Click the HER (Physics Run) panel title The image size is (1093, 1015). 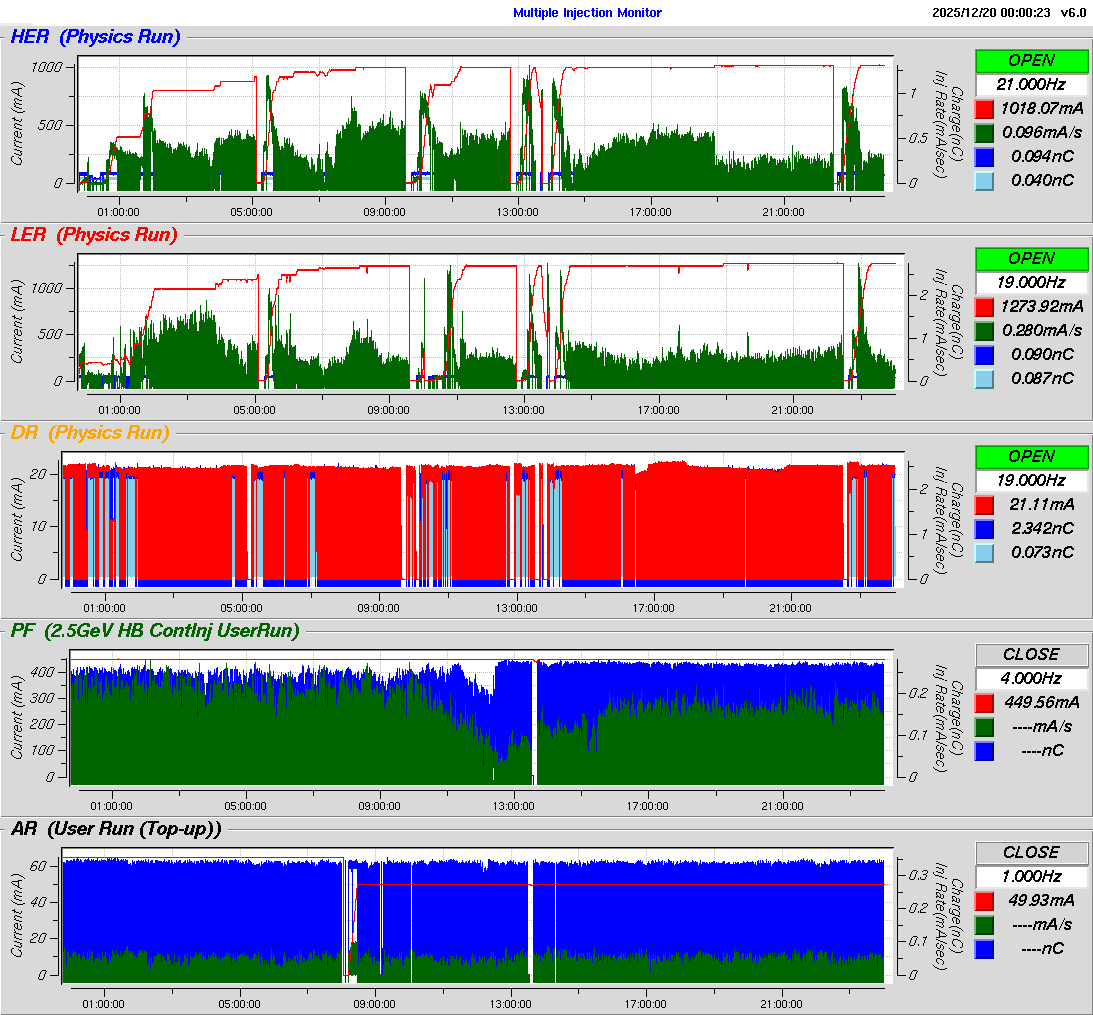click(95, 37)
